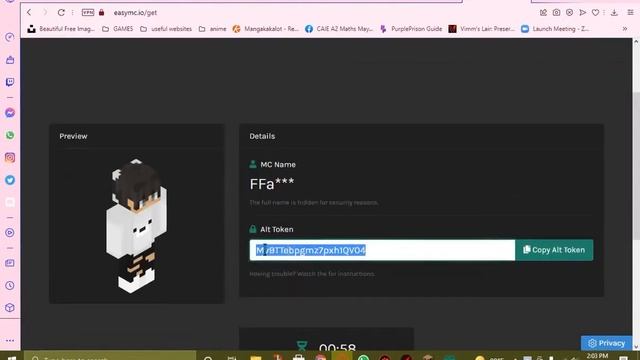The height and width of the screenshot is (360, 640).
Task: Open the flow send arrow icon
Action: click(582, 13)
